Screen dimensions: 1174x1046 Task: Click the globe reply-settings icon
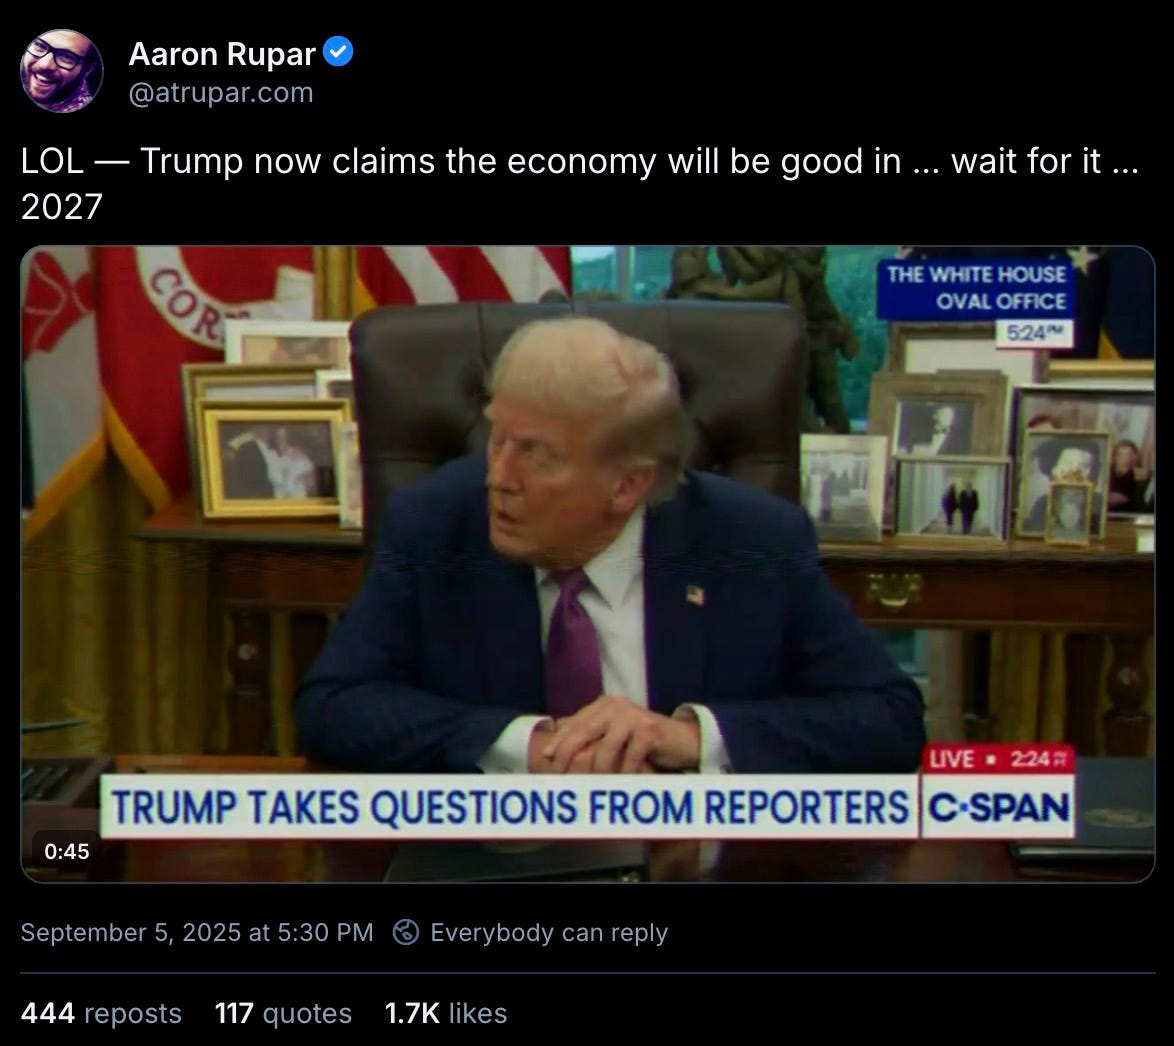(x=406, y=932)
